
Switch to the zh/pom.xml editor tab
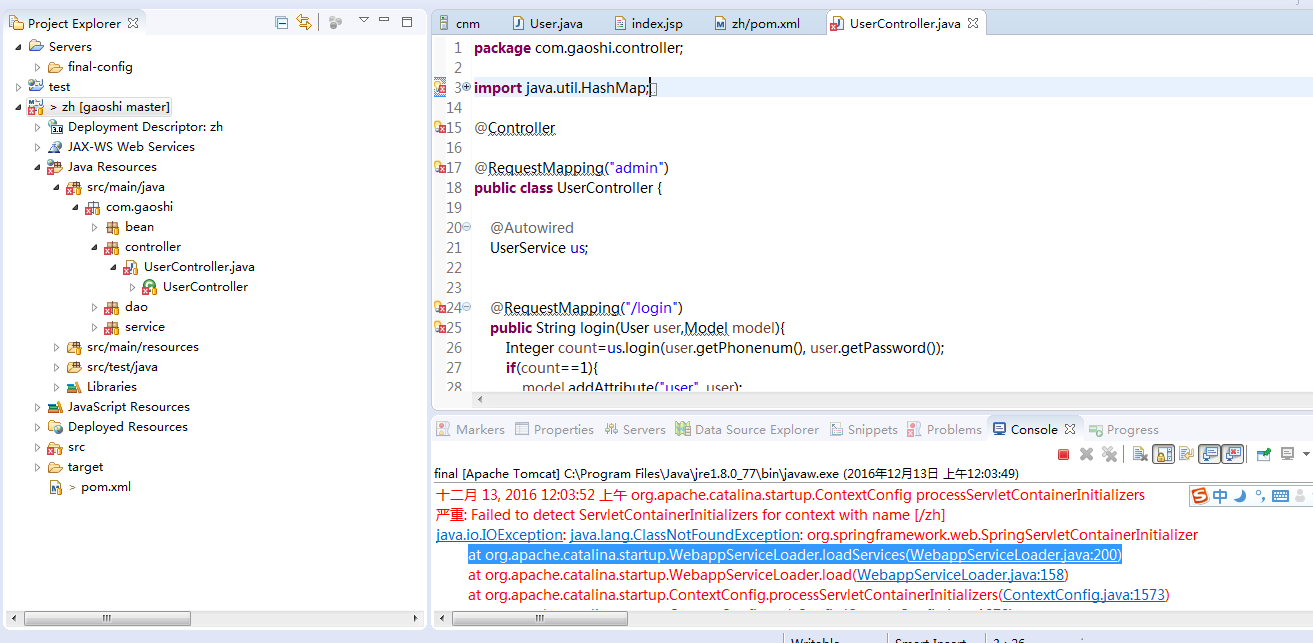pyautogui.click(x=757, y=23)
